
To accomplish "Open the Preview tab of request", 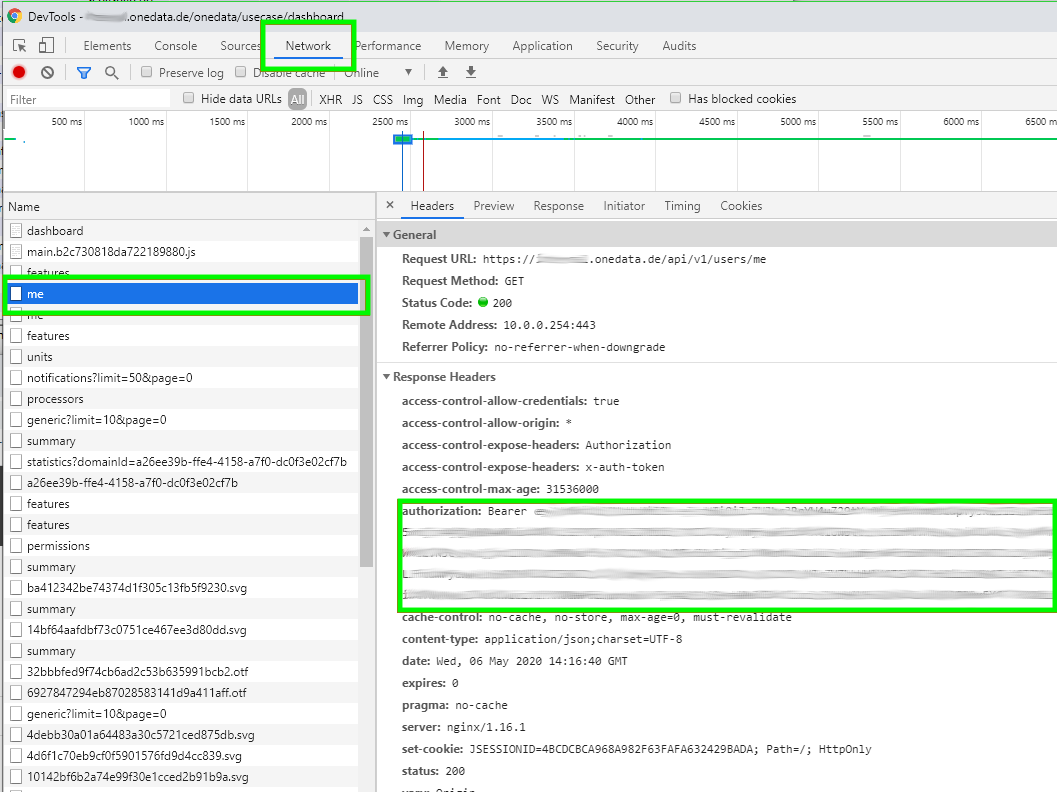I will pos(493,206).
